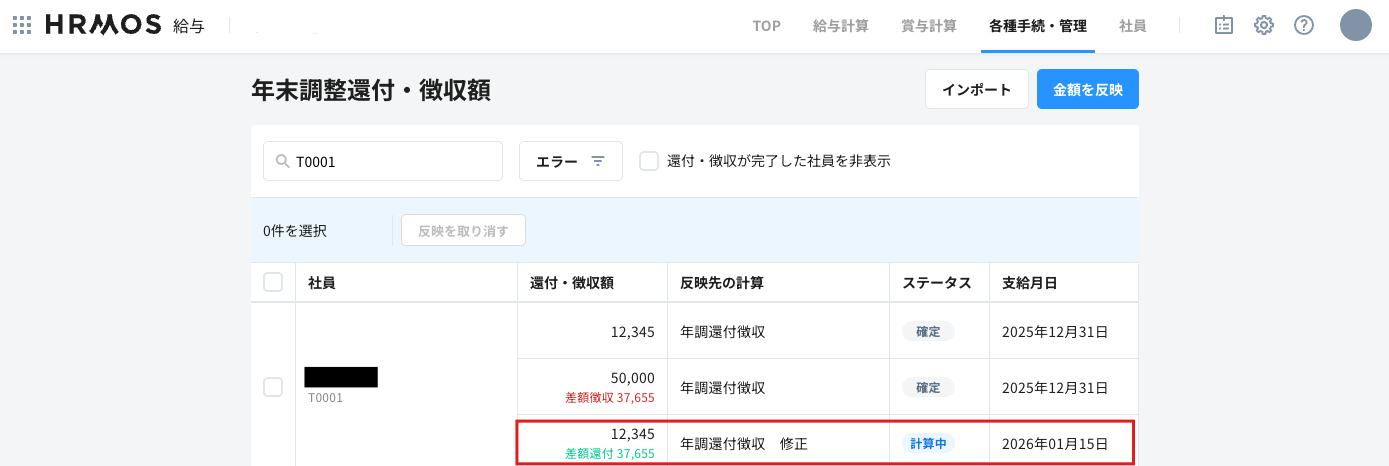Select the checkbox for employee T0001
Screen dimensions: 1389x466
coord(273,387)
